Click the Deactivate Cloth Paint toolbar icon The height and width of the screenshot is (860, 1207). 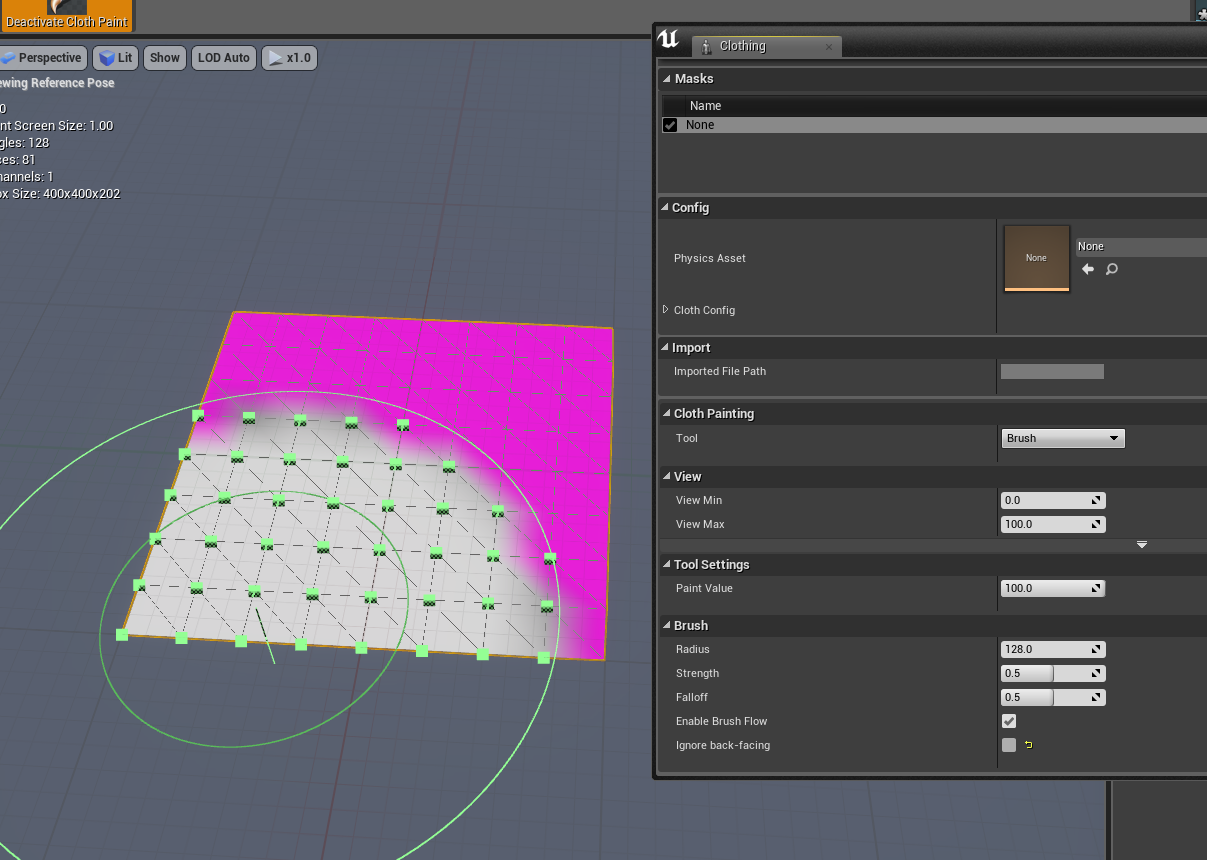click(x=67, y=14)
